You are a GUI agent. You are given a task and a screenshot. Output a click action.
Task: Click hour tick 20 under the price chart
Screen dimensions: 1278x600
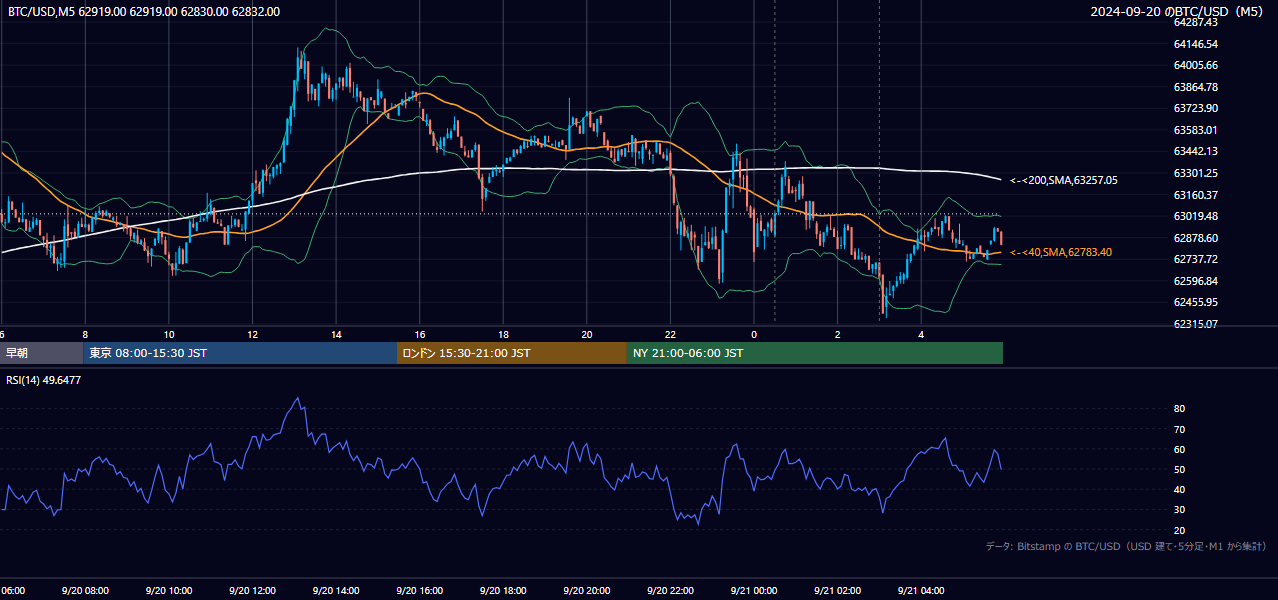[586, 335]
